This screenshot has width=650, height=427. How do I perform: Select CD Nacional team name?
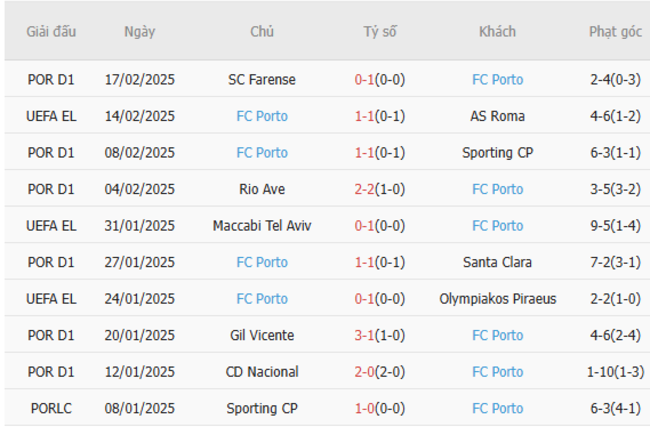click(x=262, y=372)
